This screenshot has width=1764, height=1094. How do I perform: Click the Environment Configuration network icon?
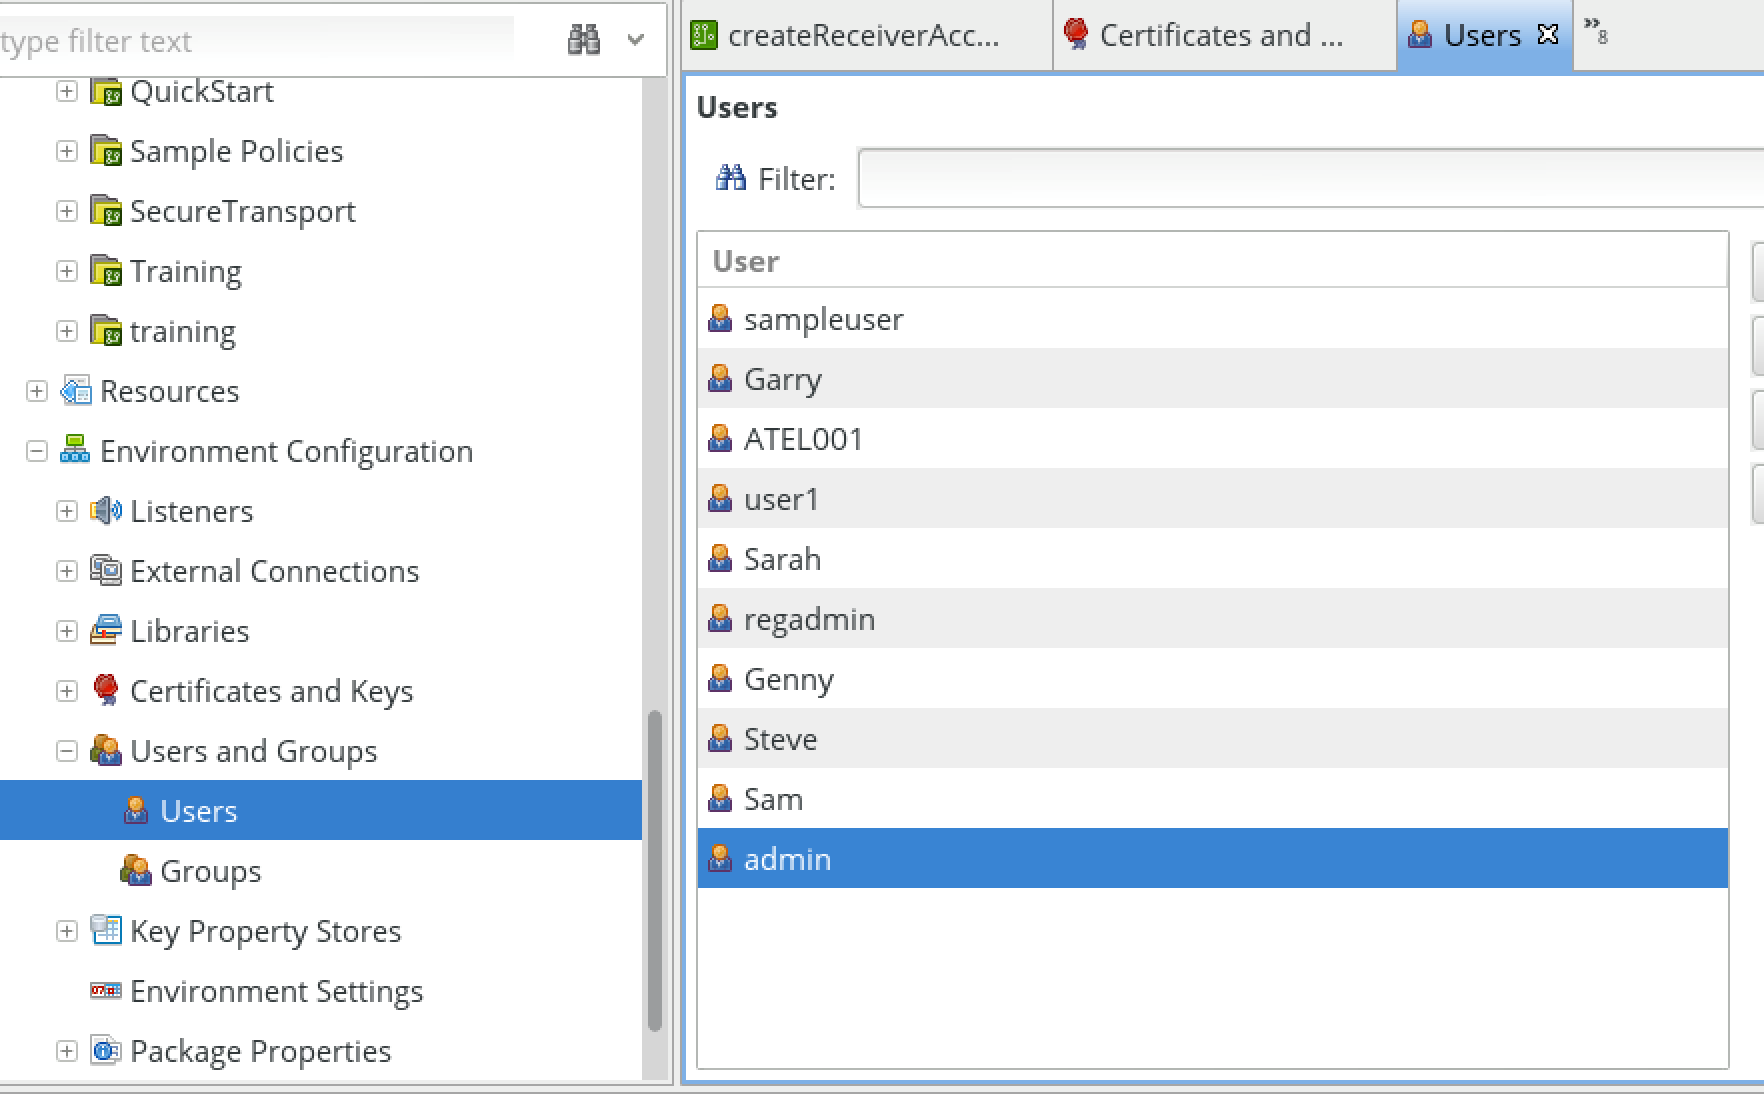76,450
